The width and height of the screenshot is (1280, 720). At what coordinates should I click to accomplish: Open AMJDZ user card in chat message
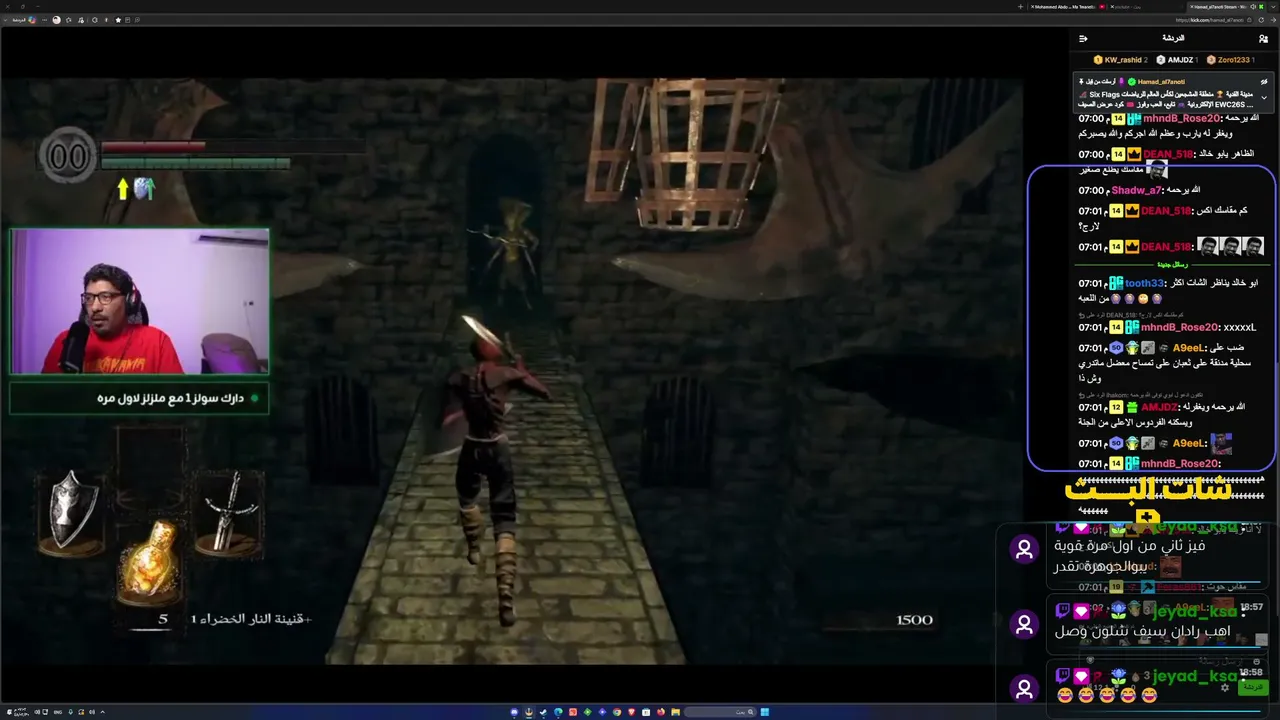point(1160,408)
